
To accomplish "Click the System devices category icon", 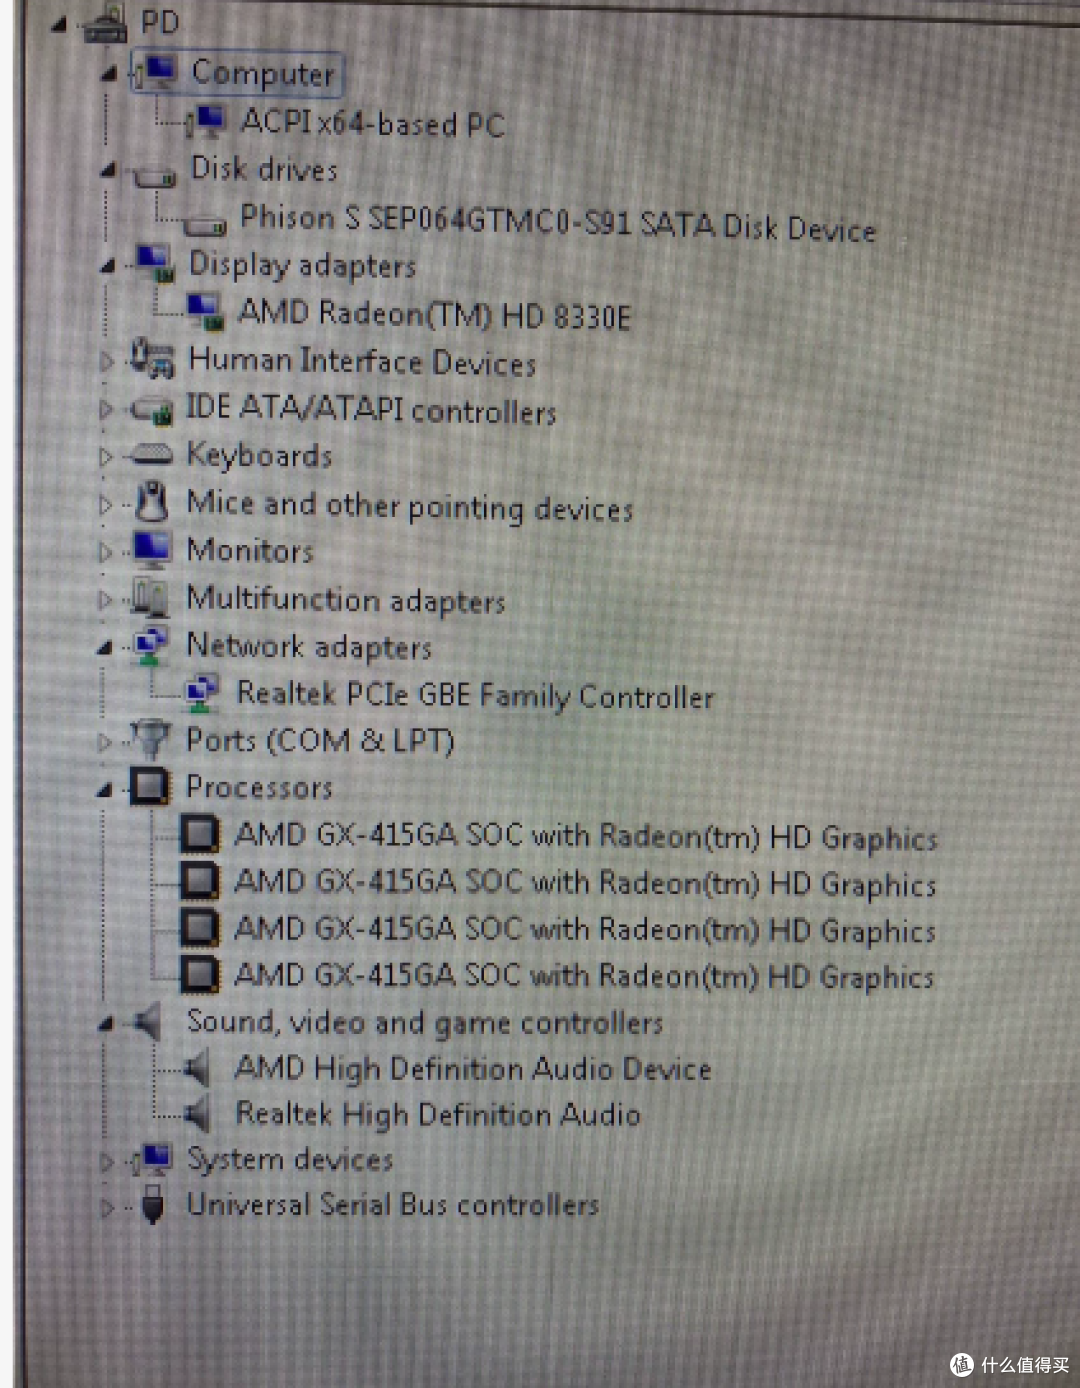I will [x=153, y=1159].
